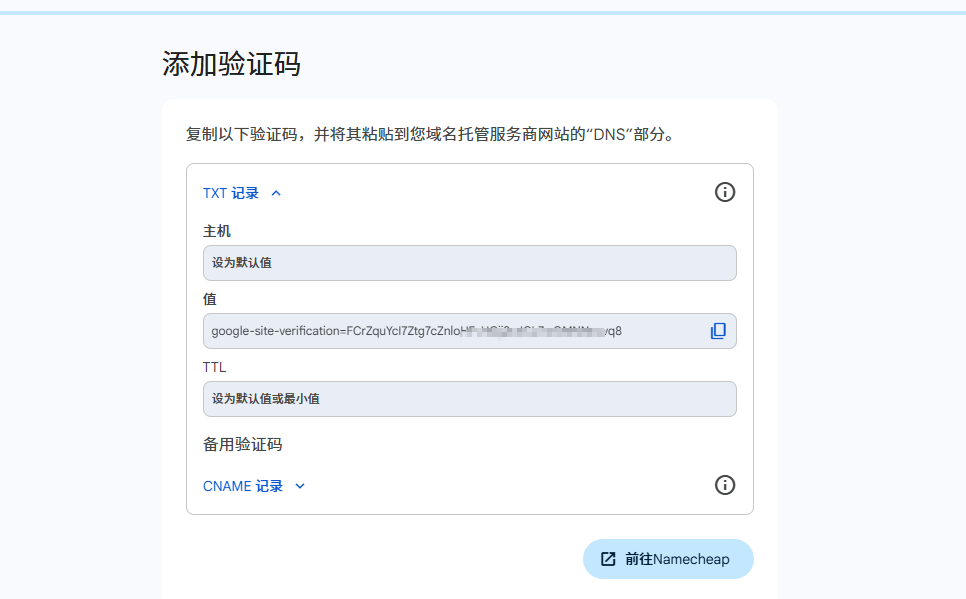Open the info tooltip beside TXT 记录

(725, 192)
